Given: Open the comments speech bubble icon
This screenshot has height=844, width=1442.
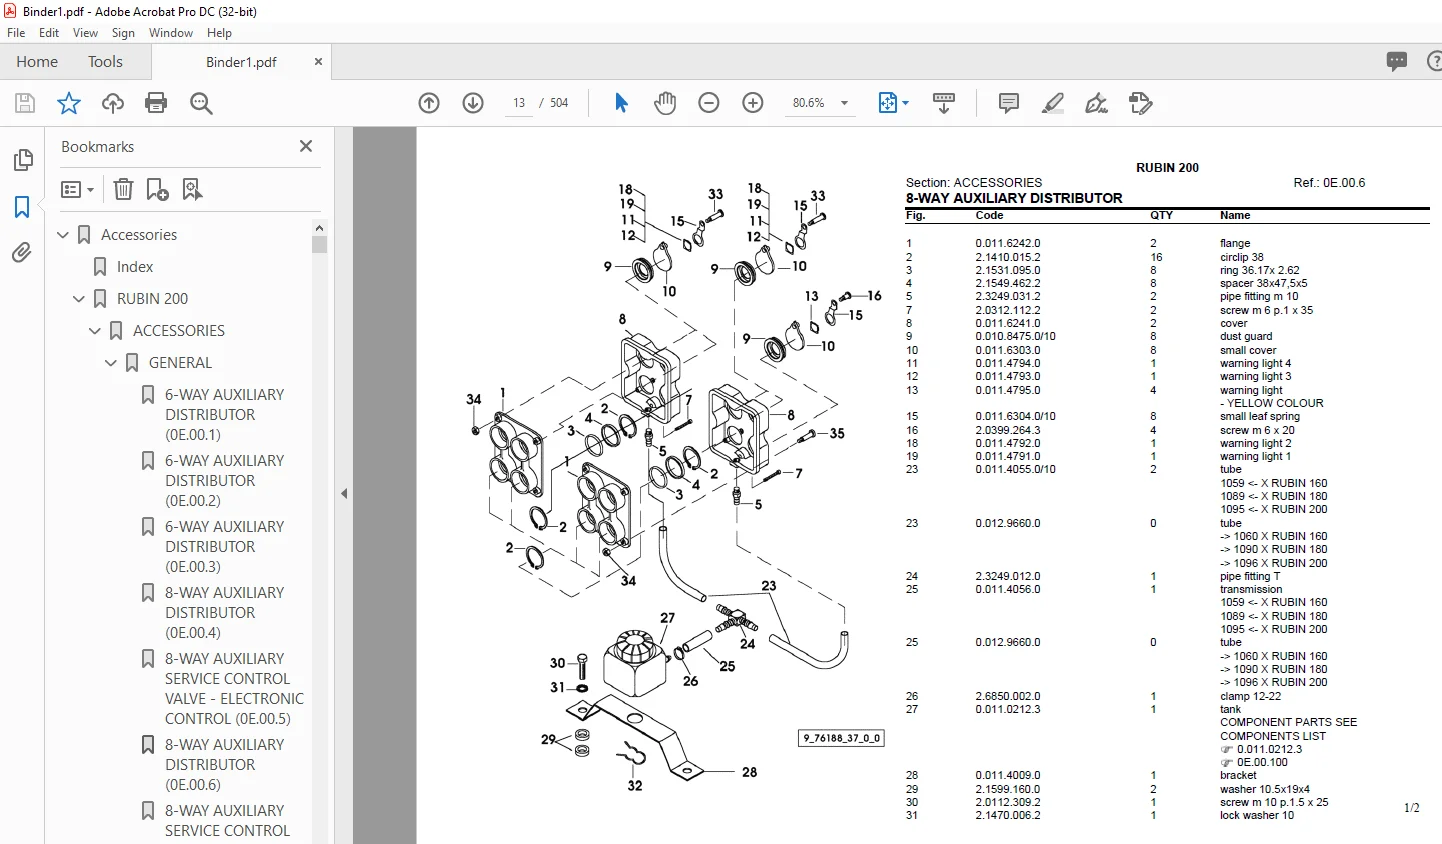Looking at the screenshot, I should pos(1397,61).
